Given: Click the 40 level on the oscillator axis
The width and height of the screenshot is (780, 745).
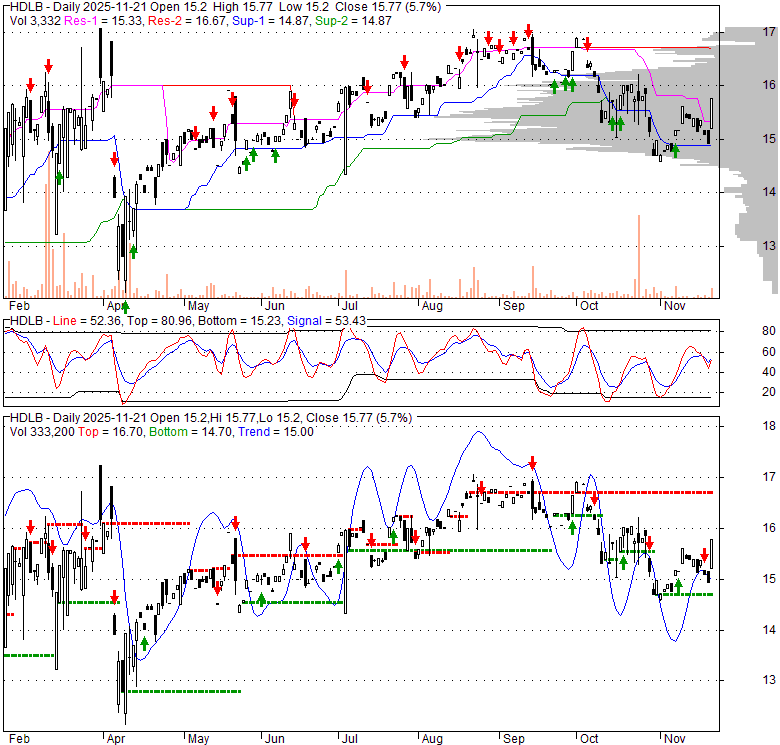Looking at the screenshot, I should coord(769,372).
